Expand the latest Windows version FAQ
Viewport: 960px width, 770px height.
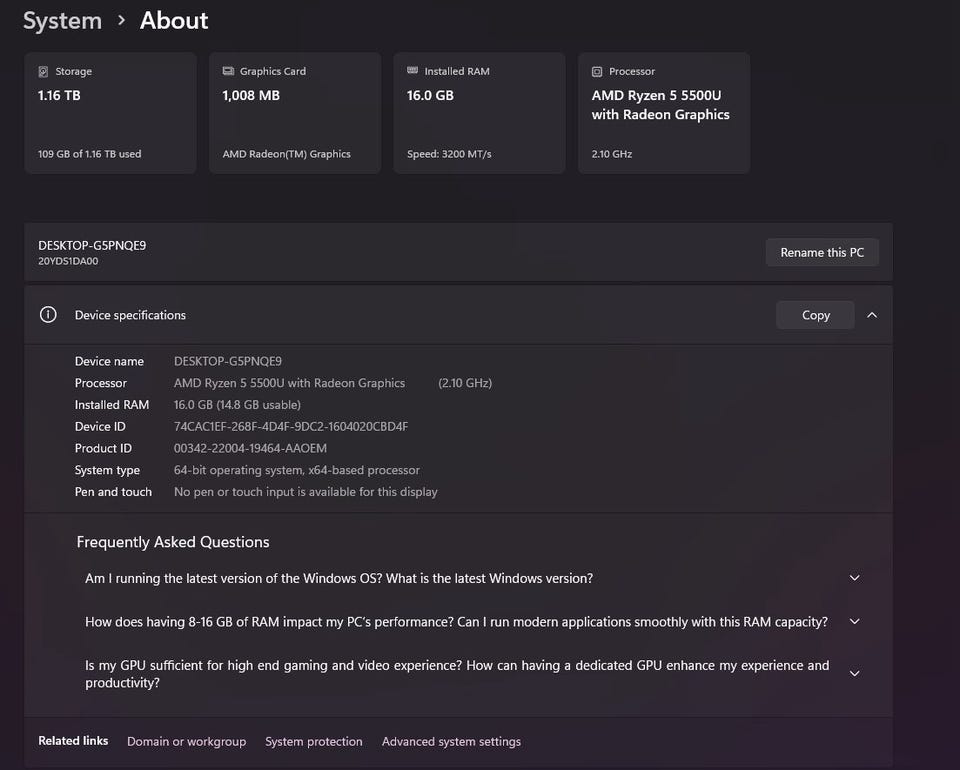(x=854, y=578)
